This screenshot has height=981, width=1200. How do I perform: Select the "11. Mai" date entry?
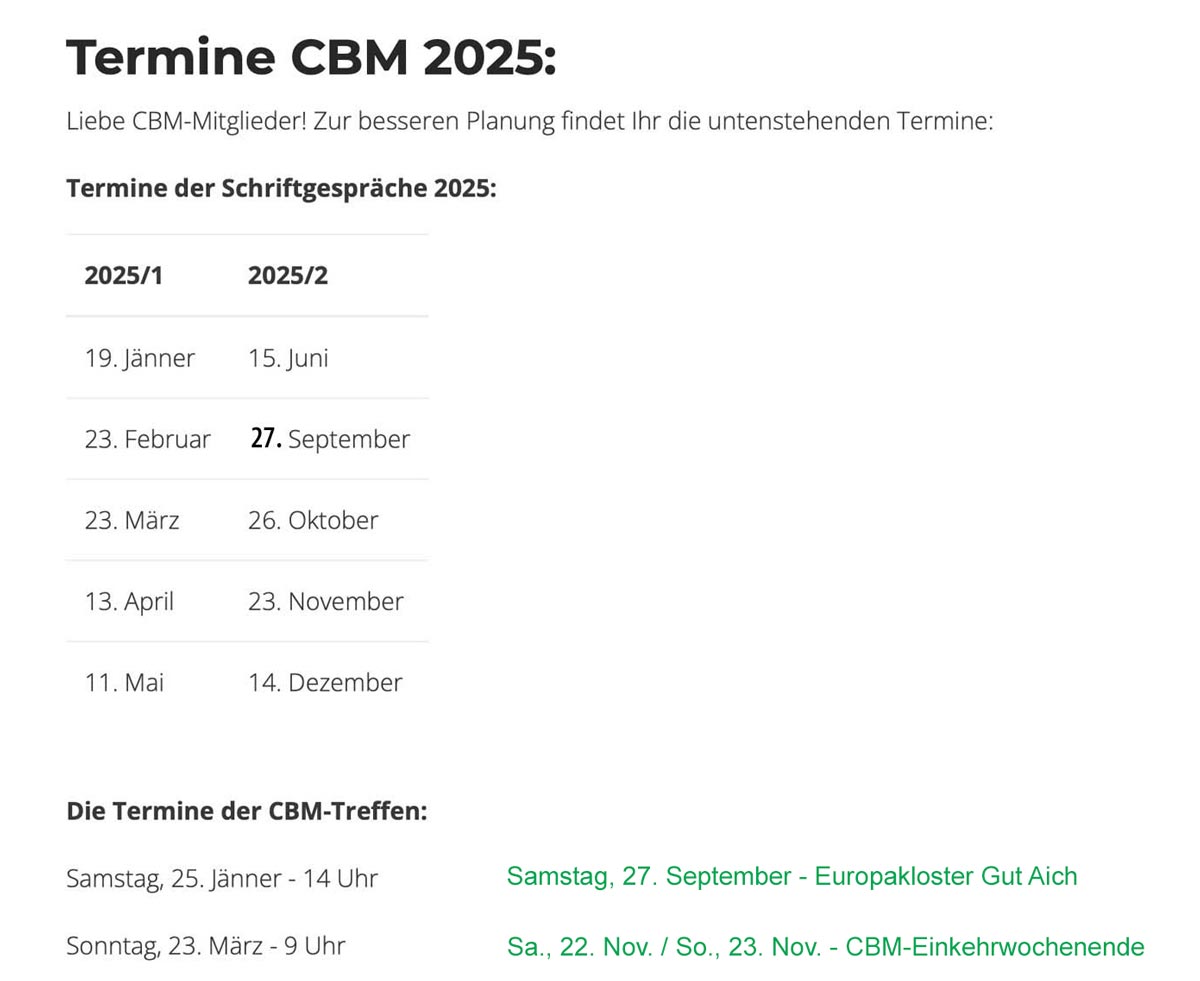pyautogui.click(x=124, y=682)
